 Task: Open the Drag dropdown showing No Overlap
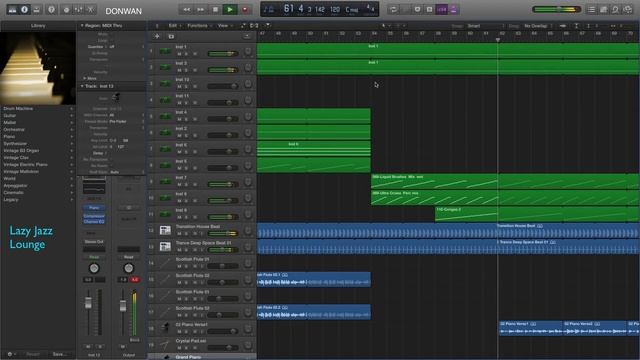538,26
